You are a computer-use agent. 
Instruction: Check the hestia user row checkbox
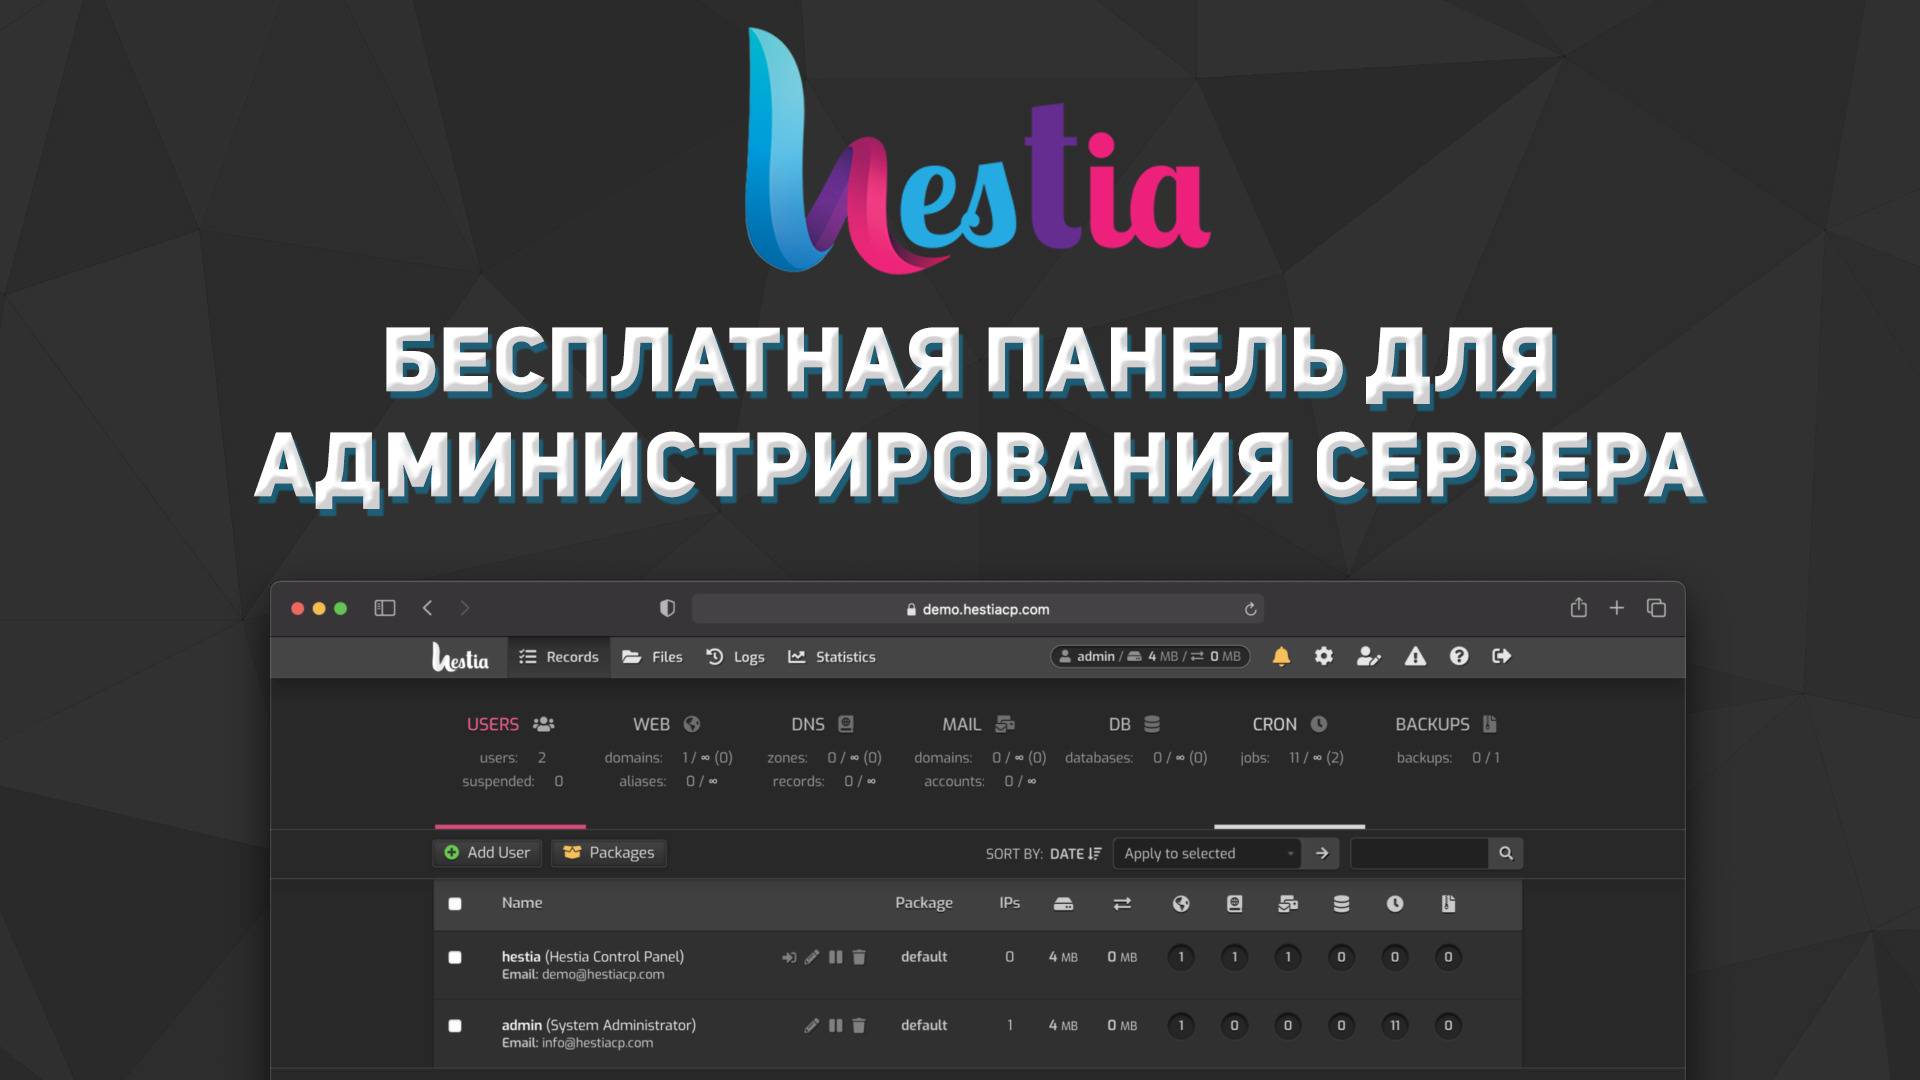pos(455,957)
